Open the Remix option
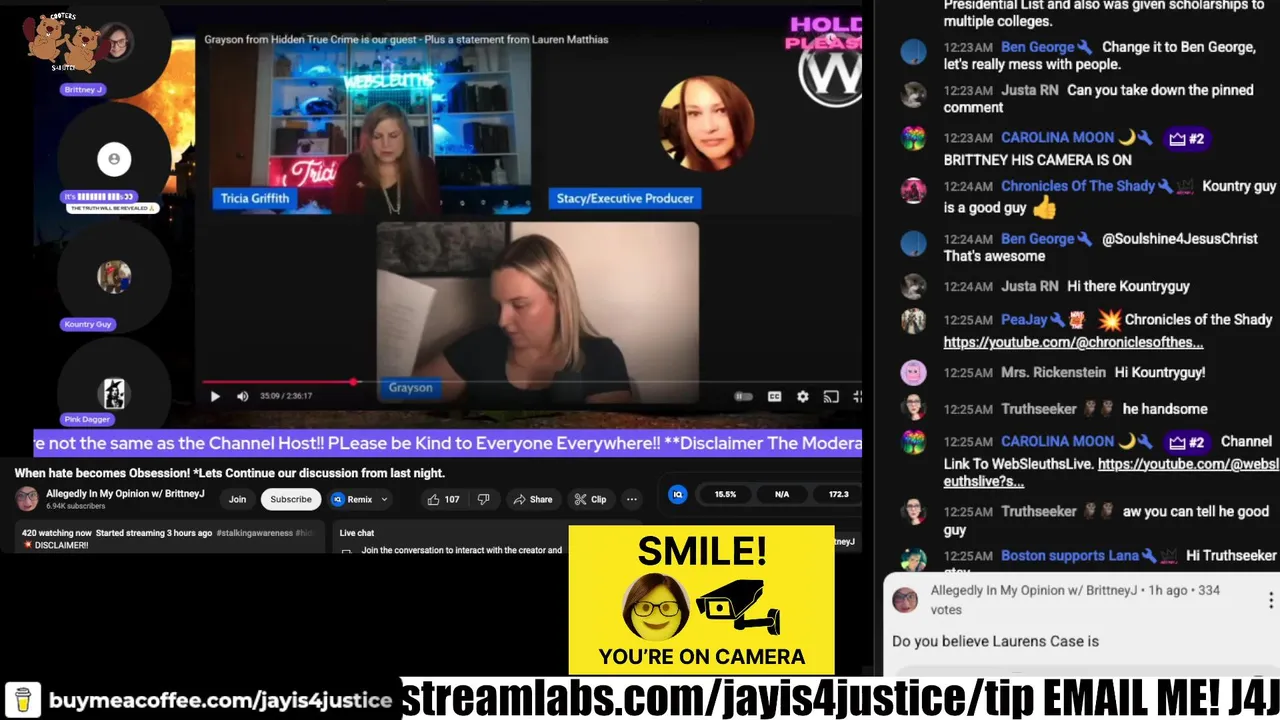 coord(352,499)
